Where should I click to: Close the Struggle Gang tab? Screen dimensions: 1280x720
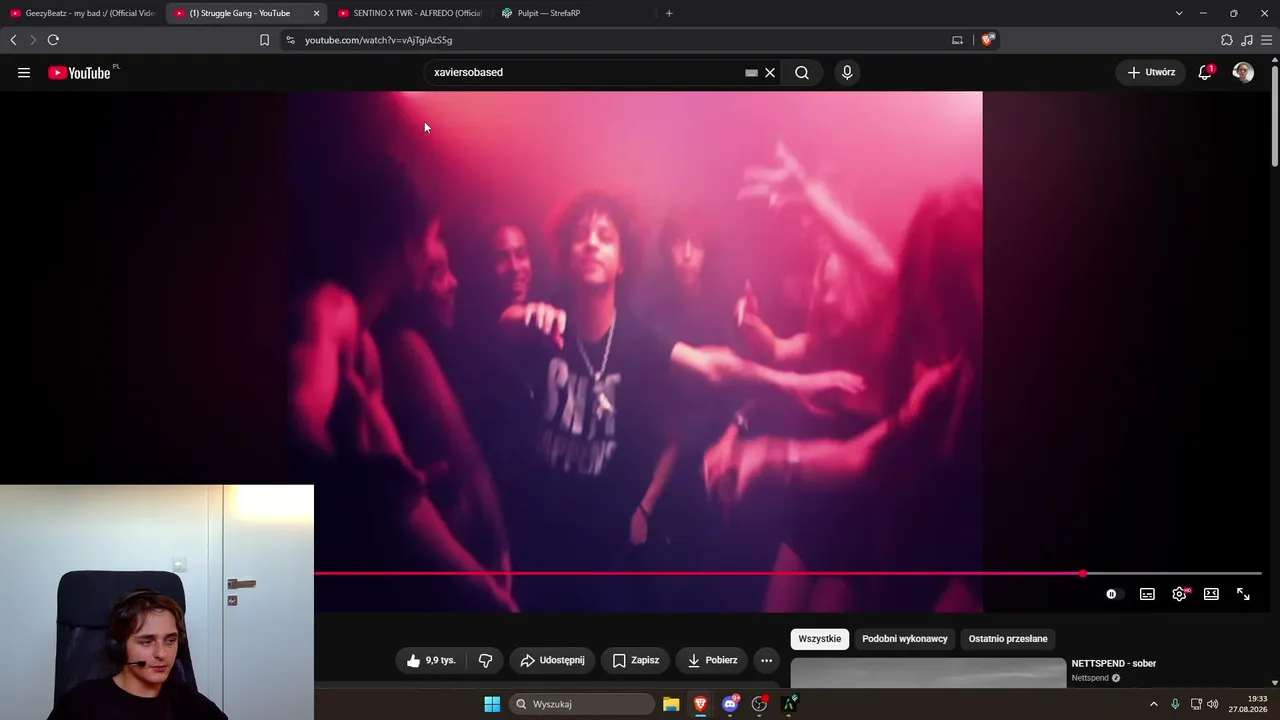tap(317, 13)
